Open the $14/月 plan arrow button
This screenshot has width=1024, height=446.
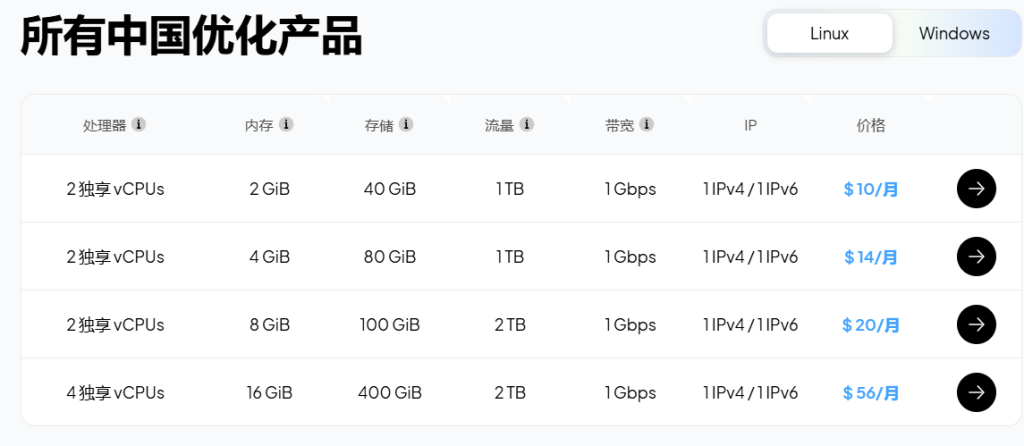click(x=976, y=257)
